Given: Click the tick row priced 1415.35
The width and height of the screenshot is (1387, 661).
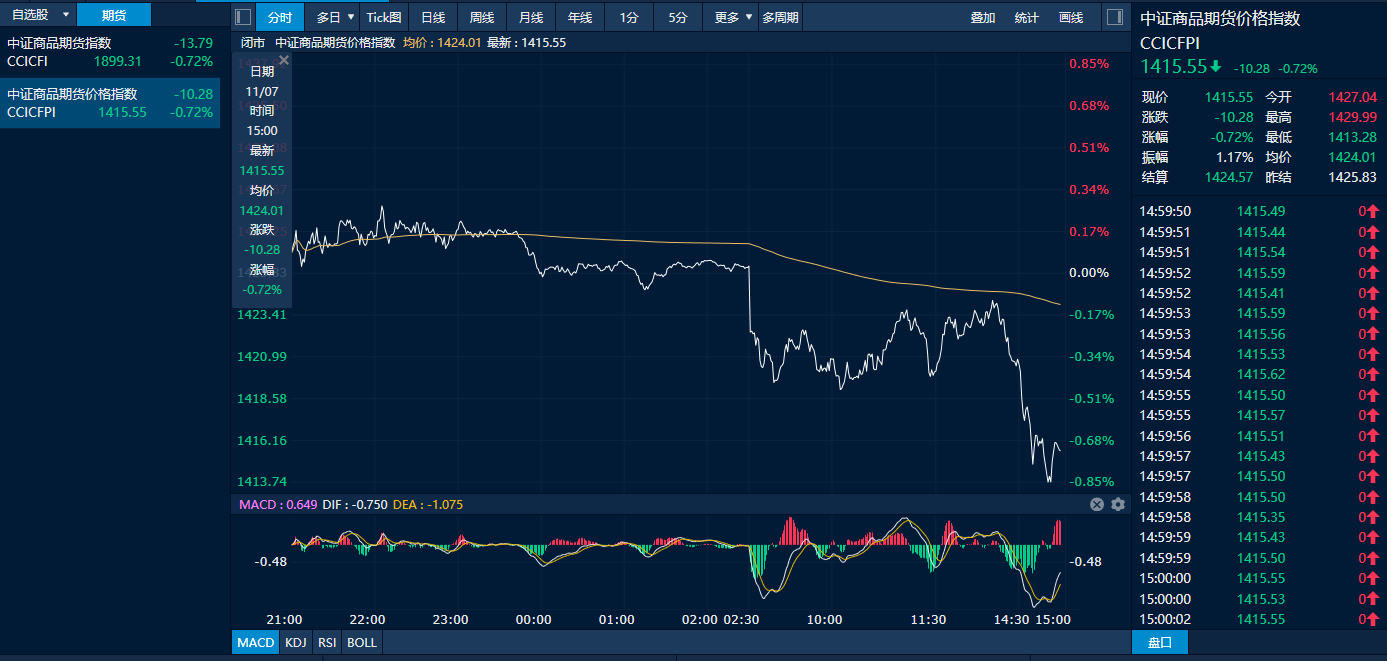Looking at the screenshot, I should pos(1260,517).
